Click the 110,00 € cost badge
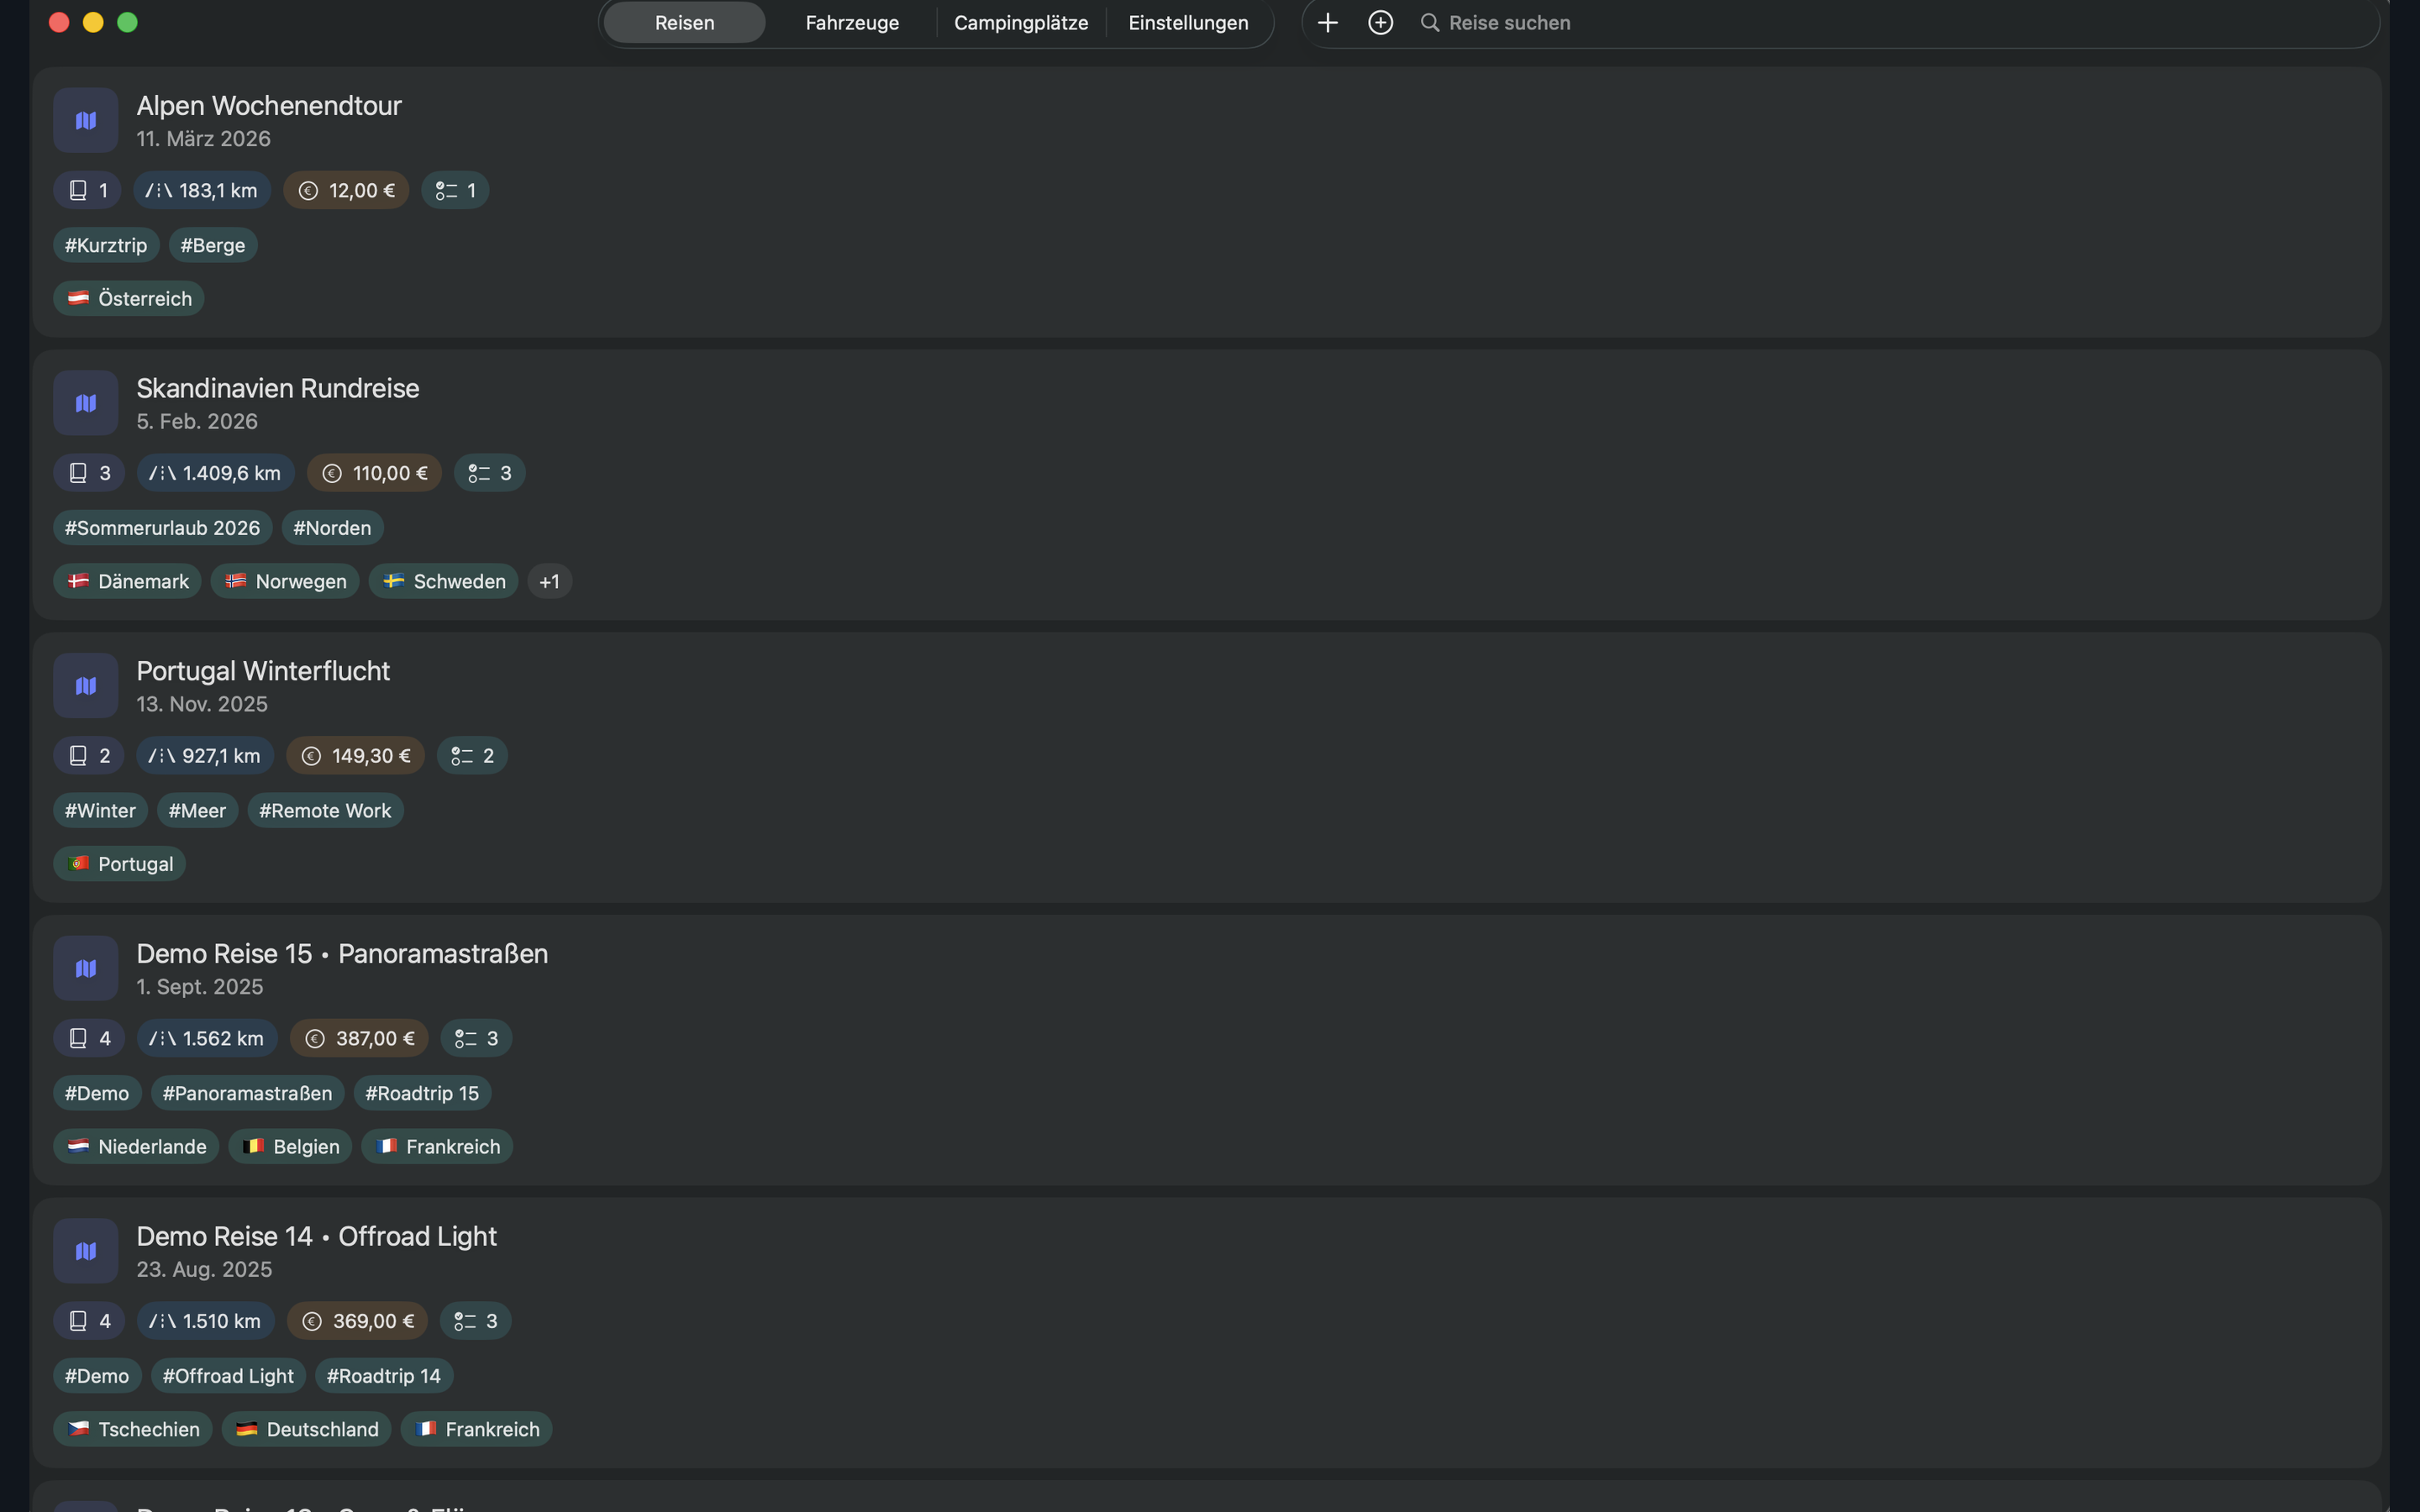Image resolution: width=2420 pixels, height=1512 pixels. [374, 473]
